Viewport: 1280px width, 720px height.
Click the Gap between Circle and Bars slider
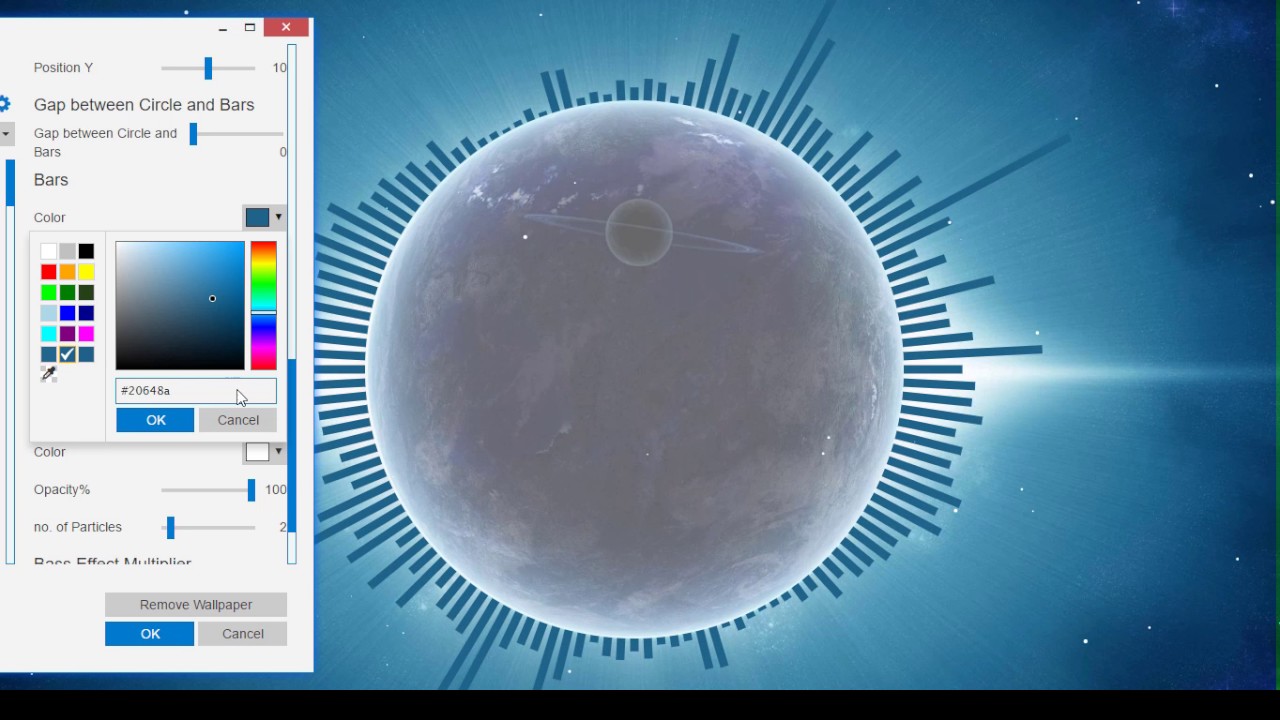pos(238,134)
